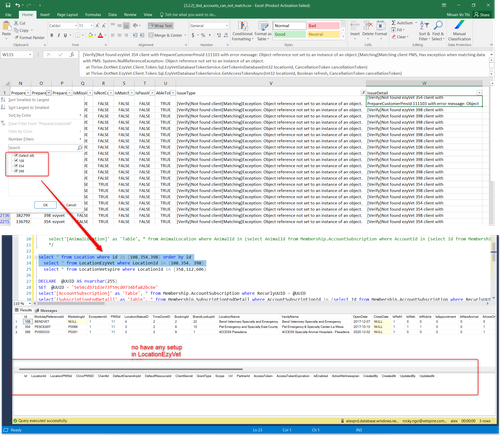The width and height of the screenshot is (500, 436).
Task: Toggle Italic formatting
Action: click(x=59, y=35)
